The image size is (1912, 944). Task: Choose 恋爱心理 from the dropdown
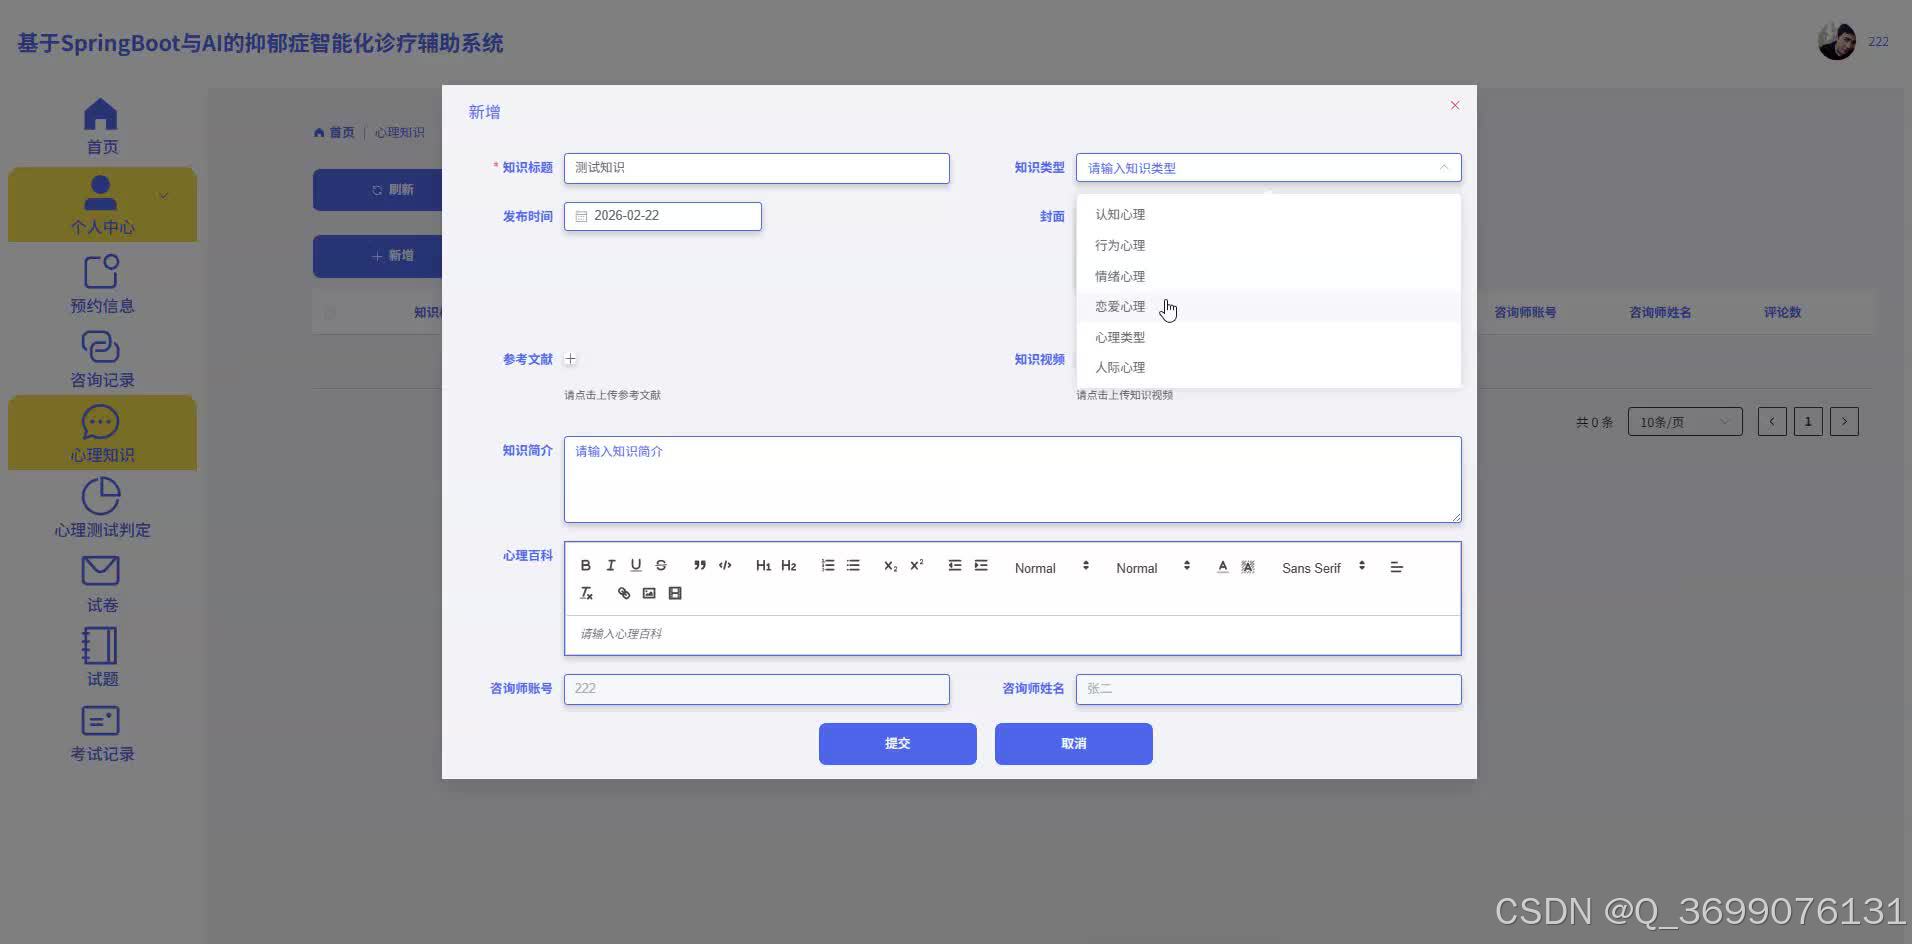pyautogui.click(x=1268, y=306)
